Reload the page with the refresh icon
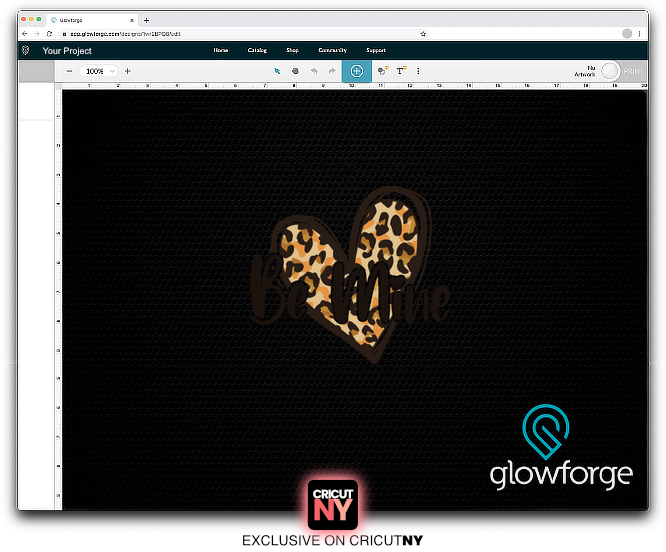Screen dimensions: 666x552 coord(49,34)
